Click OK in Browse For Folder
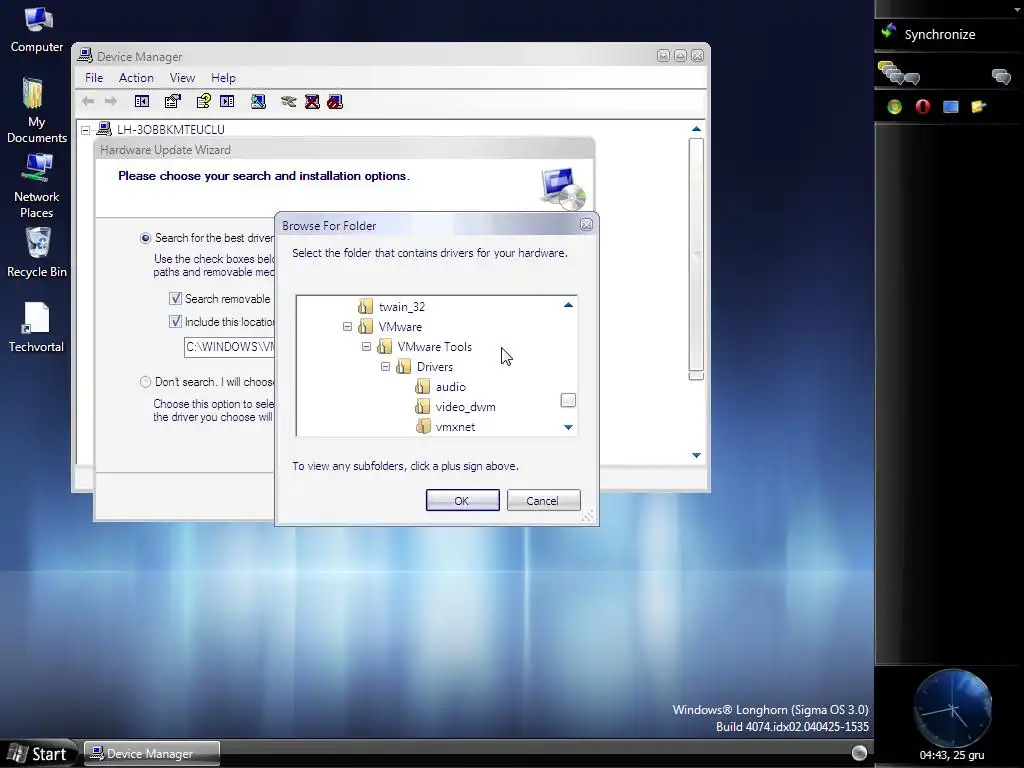Image resolution: width=1024 pixels, height=768 pixels. pyautogui.click(x=462, y=500)
